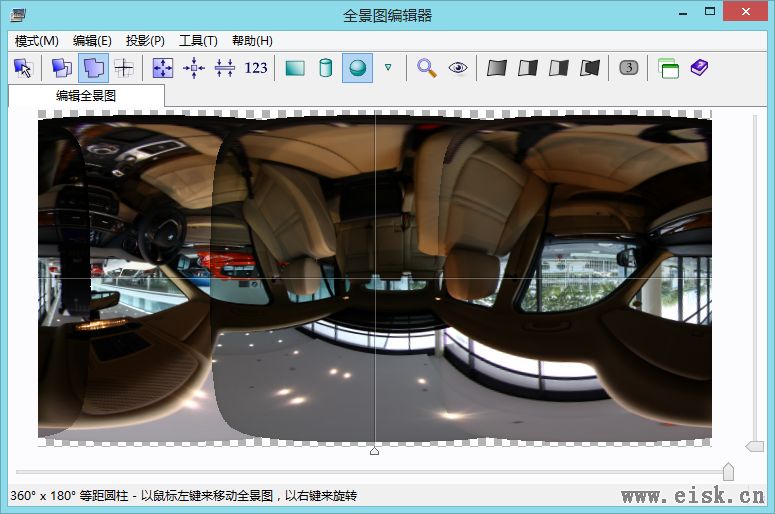Select the cylinder projection icon

click(325, 68)
